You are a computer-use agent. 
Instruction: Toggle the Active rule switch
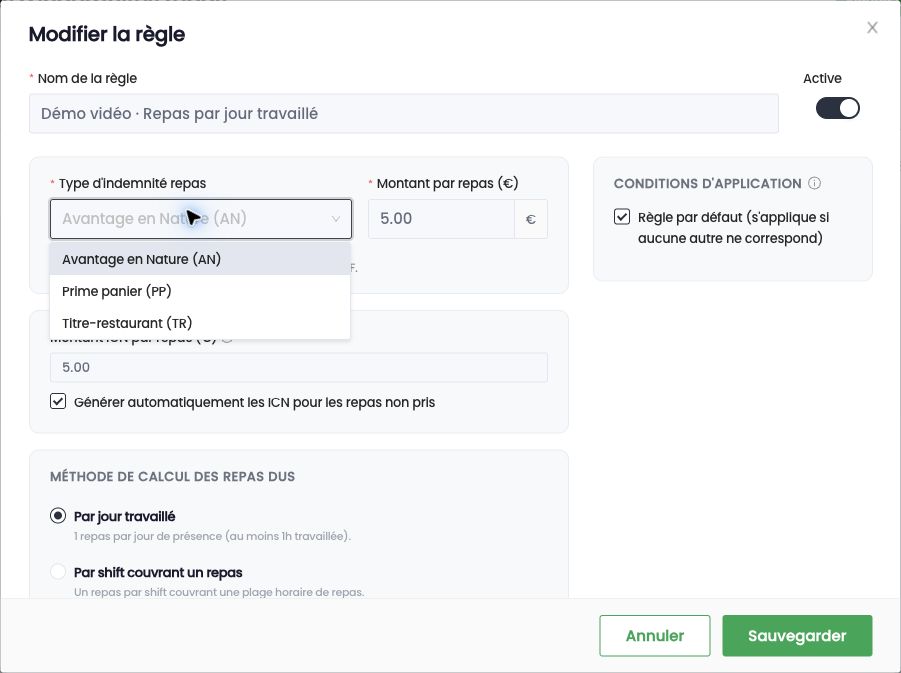click(x=837, y=108)
